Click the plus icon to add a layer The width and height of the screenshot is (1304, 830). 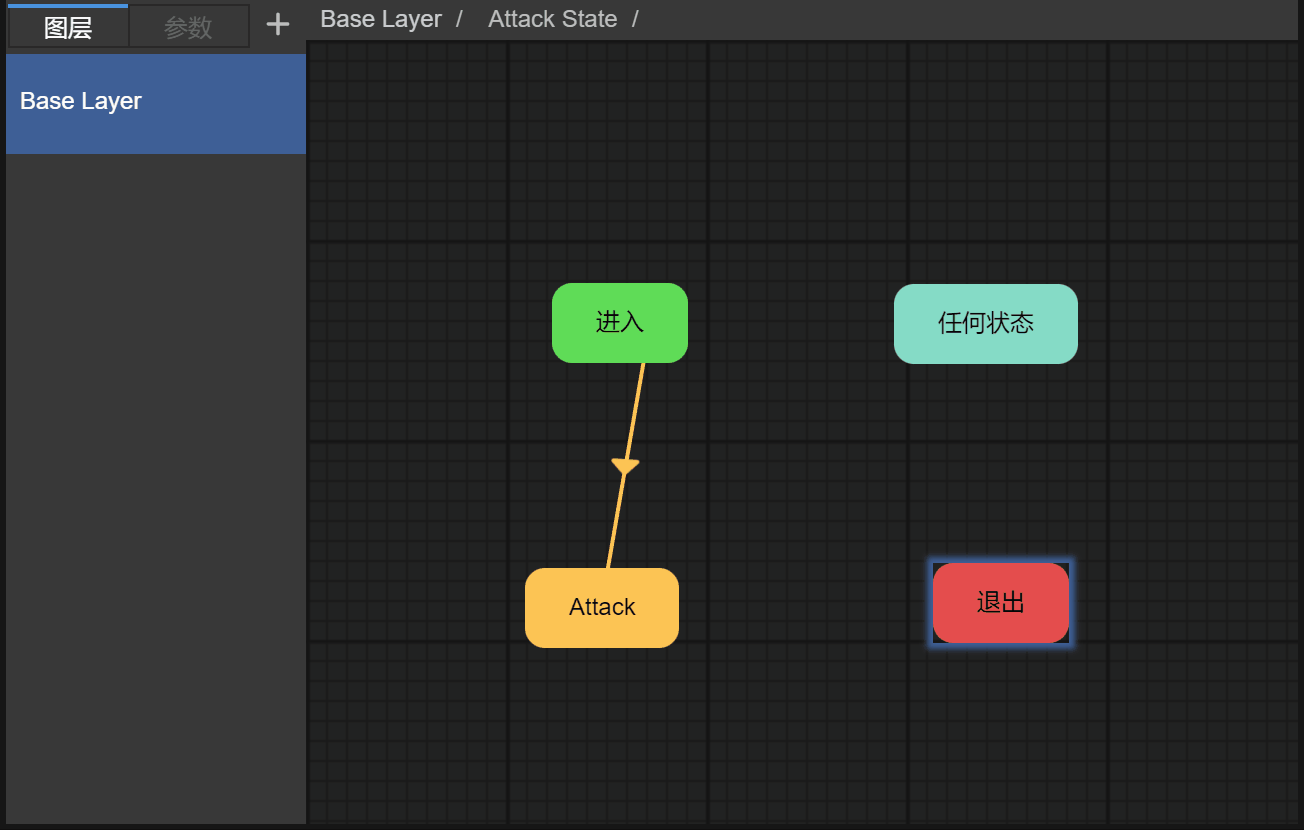(x=277, y=25)
